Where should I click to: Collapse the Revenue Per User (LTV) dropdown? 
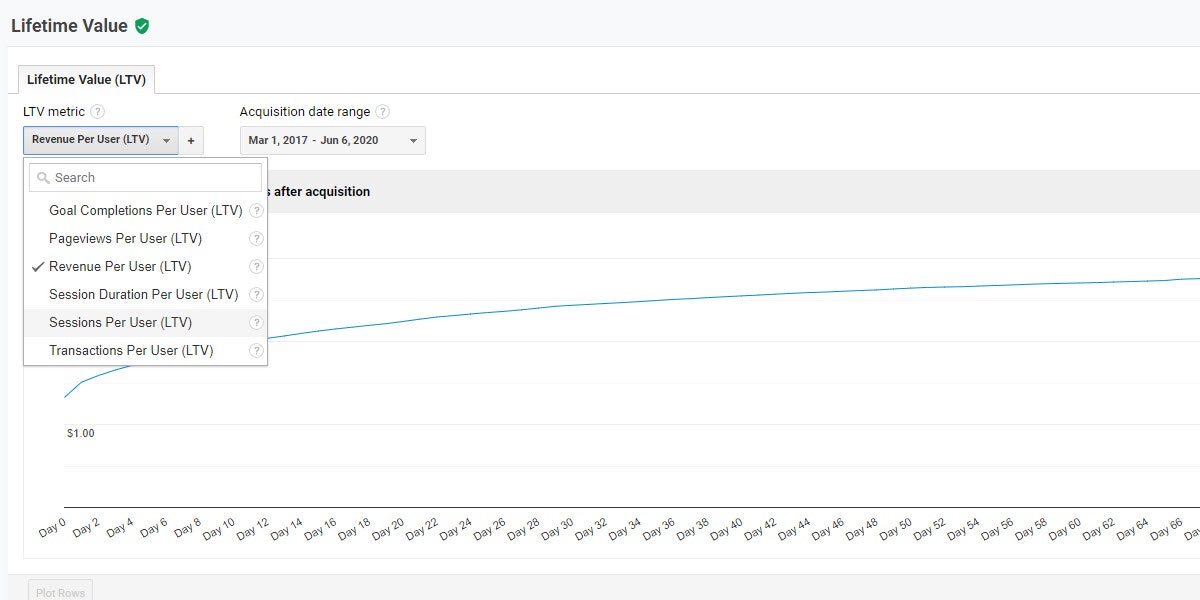(x=100, y=141)
